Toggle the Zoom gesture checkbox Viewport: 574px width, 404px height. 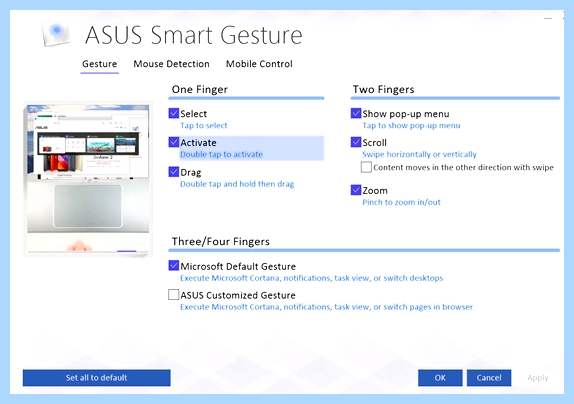click(x=356, y=190)
